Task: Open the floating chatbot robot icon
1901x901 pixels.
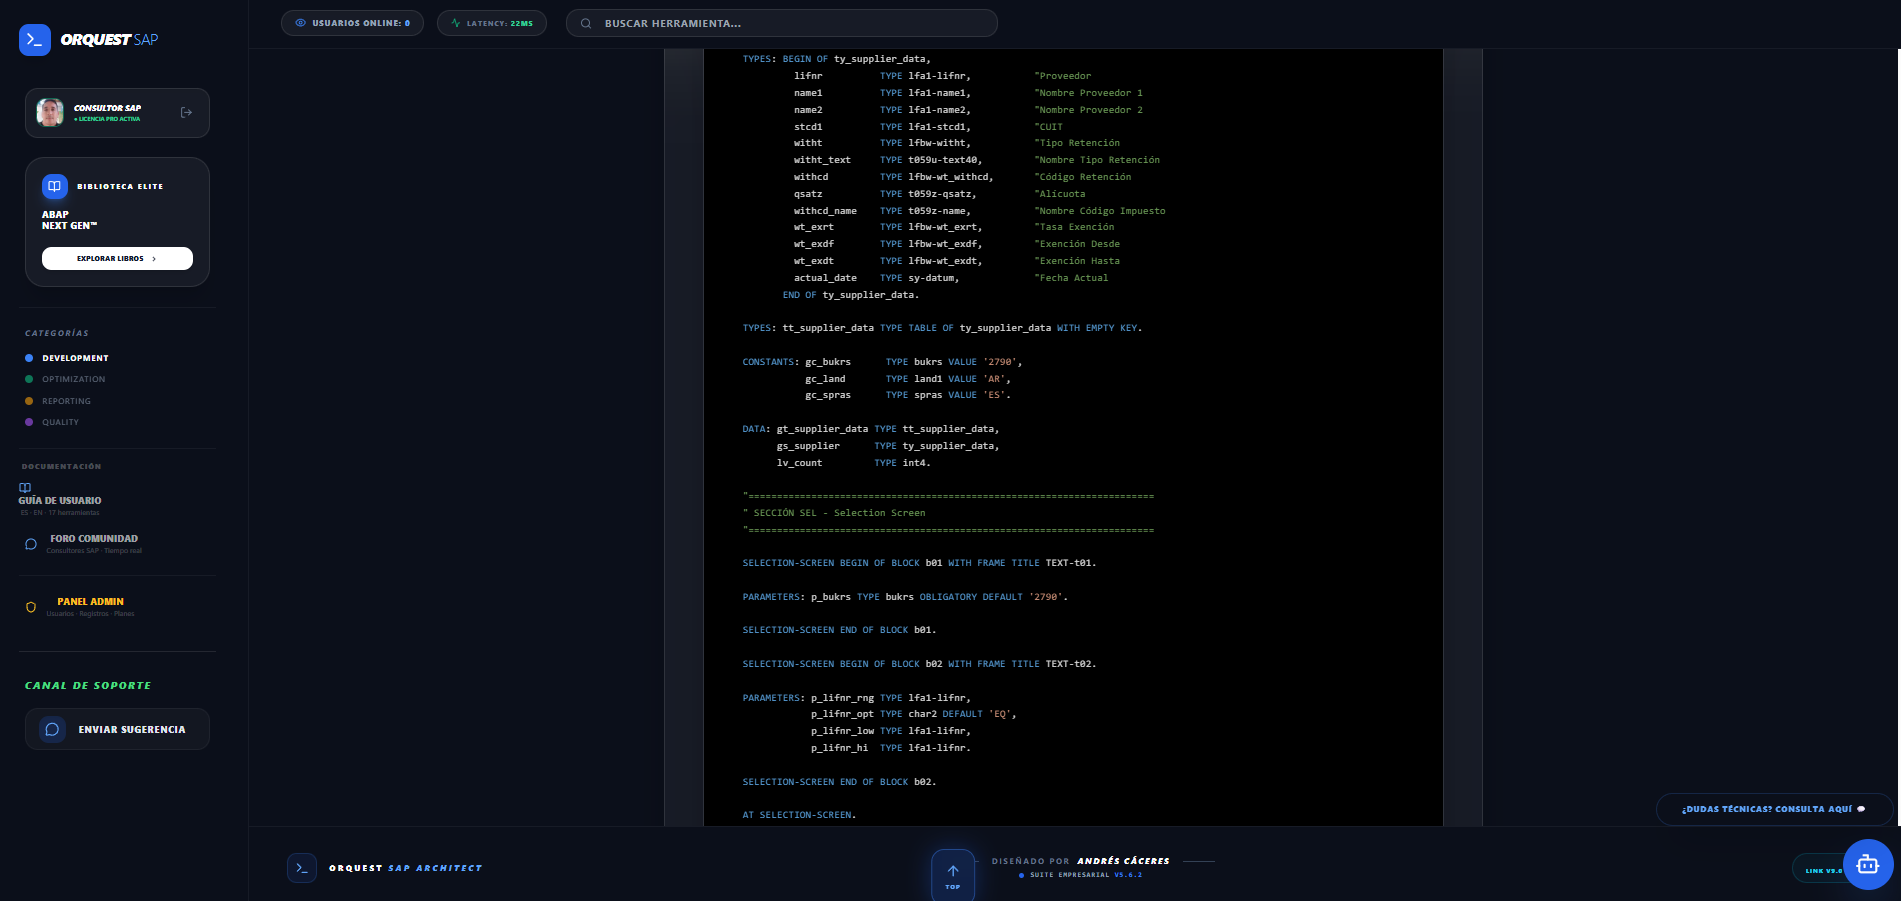Action: [1868, 864]
